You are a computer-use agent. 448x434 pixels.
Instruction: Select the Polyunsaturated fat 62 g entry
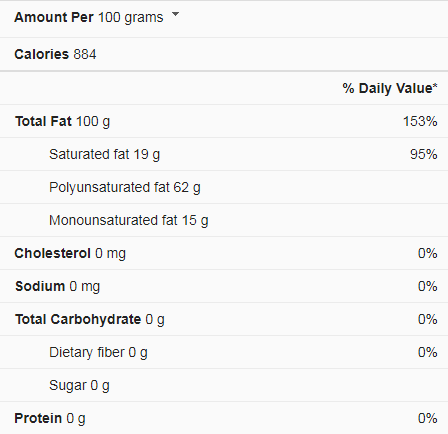tap(125, 188)
